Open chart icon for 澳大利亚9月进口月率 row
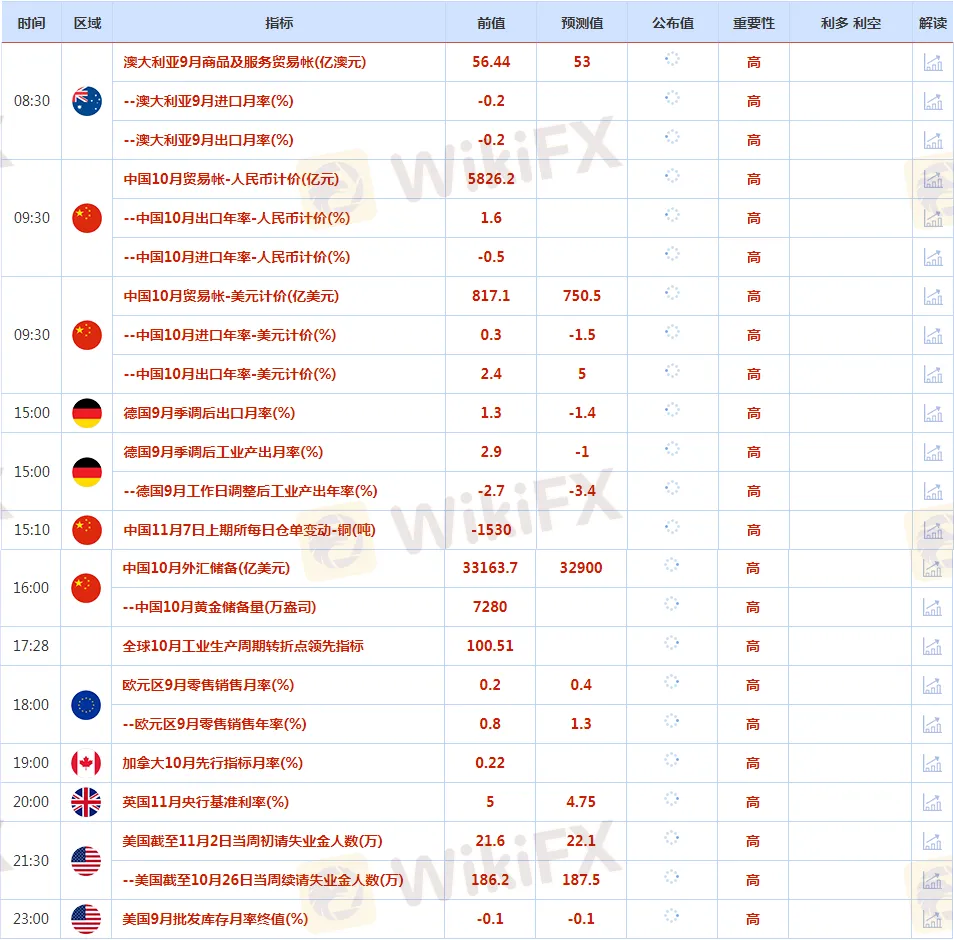Viewport: 954px width, 940px height. tap(933, 101)
